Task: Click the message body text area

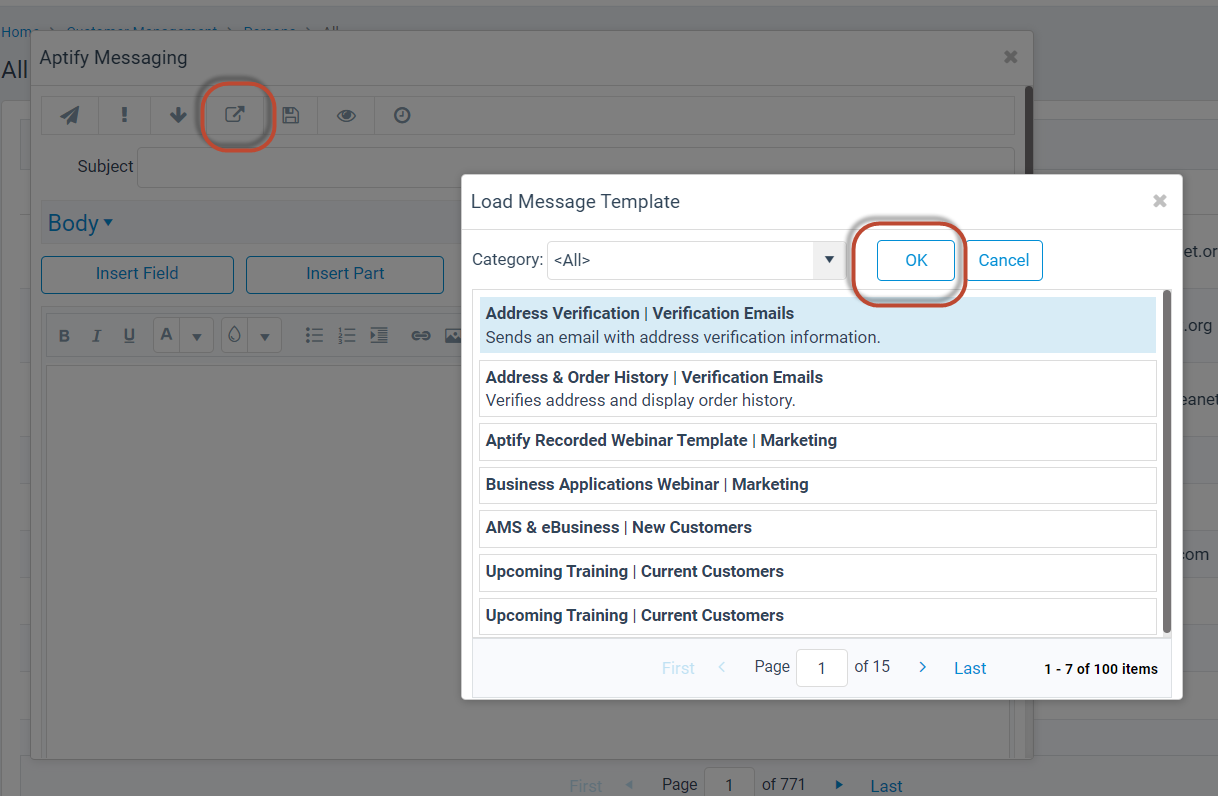Action: click(x=528, y=560)
